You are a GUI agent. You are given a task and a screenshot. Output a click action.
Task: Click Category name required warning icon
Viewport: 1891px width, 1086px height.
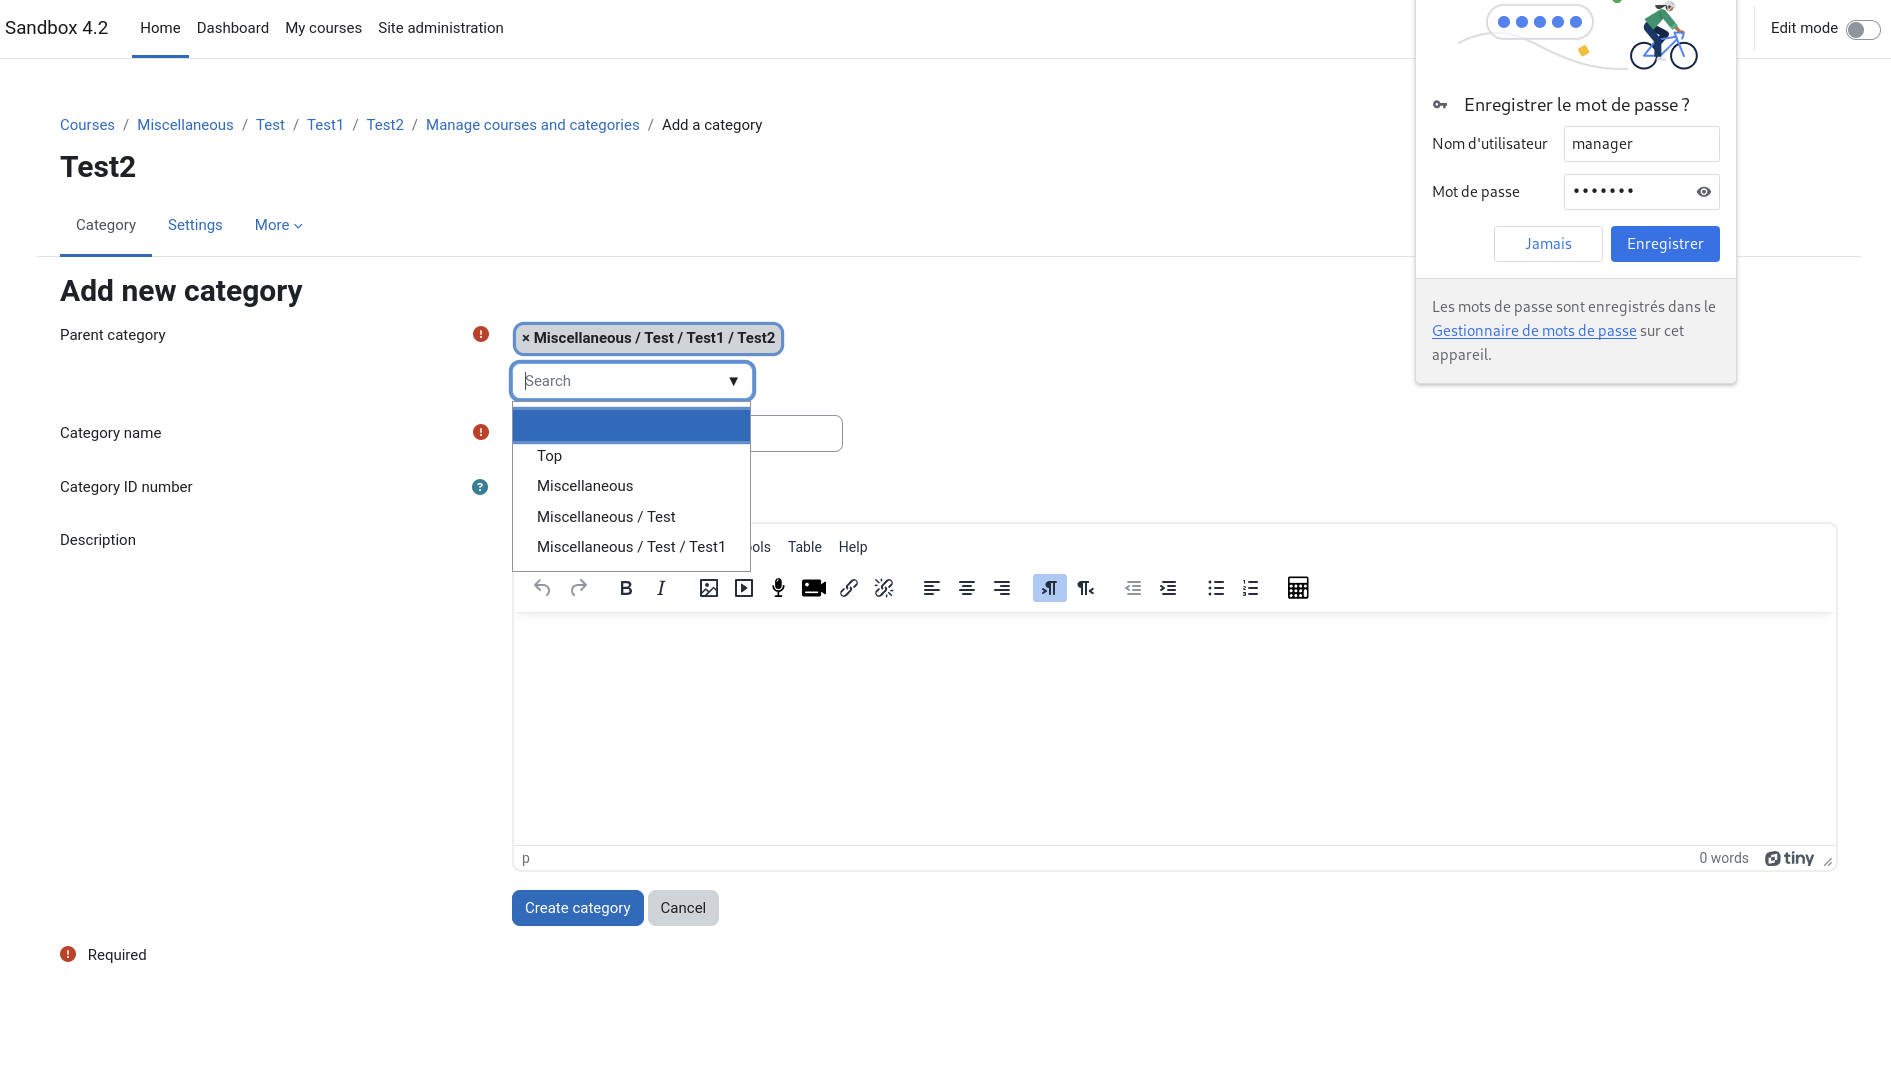click(x=481, y=432)
